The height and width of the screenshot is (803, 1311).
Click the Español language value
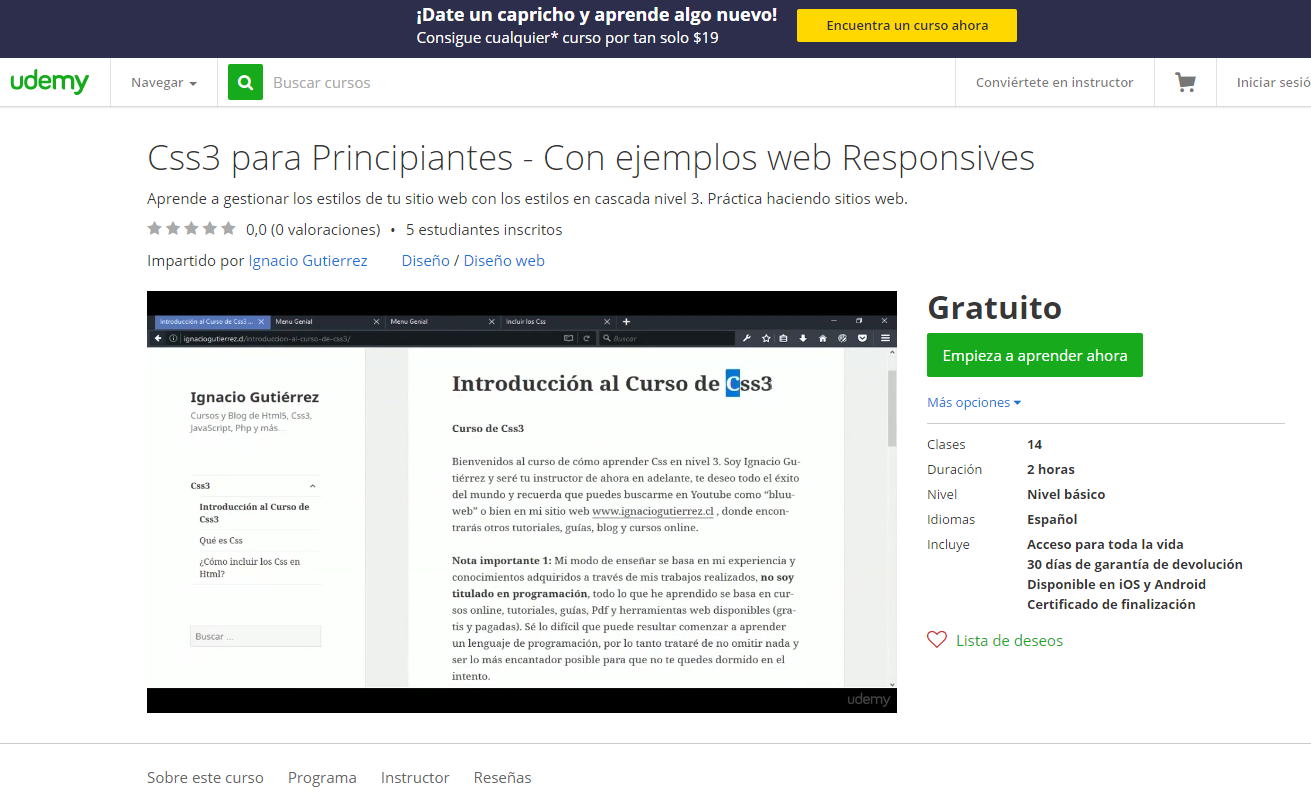[x=1052, y=519]
